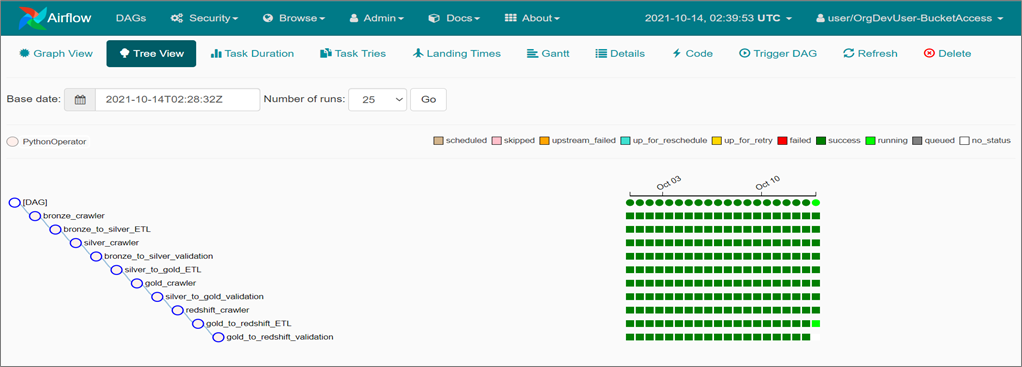Click the Oct 03 date label

pyautogui.click(x=669, y=183)
